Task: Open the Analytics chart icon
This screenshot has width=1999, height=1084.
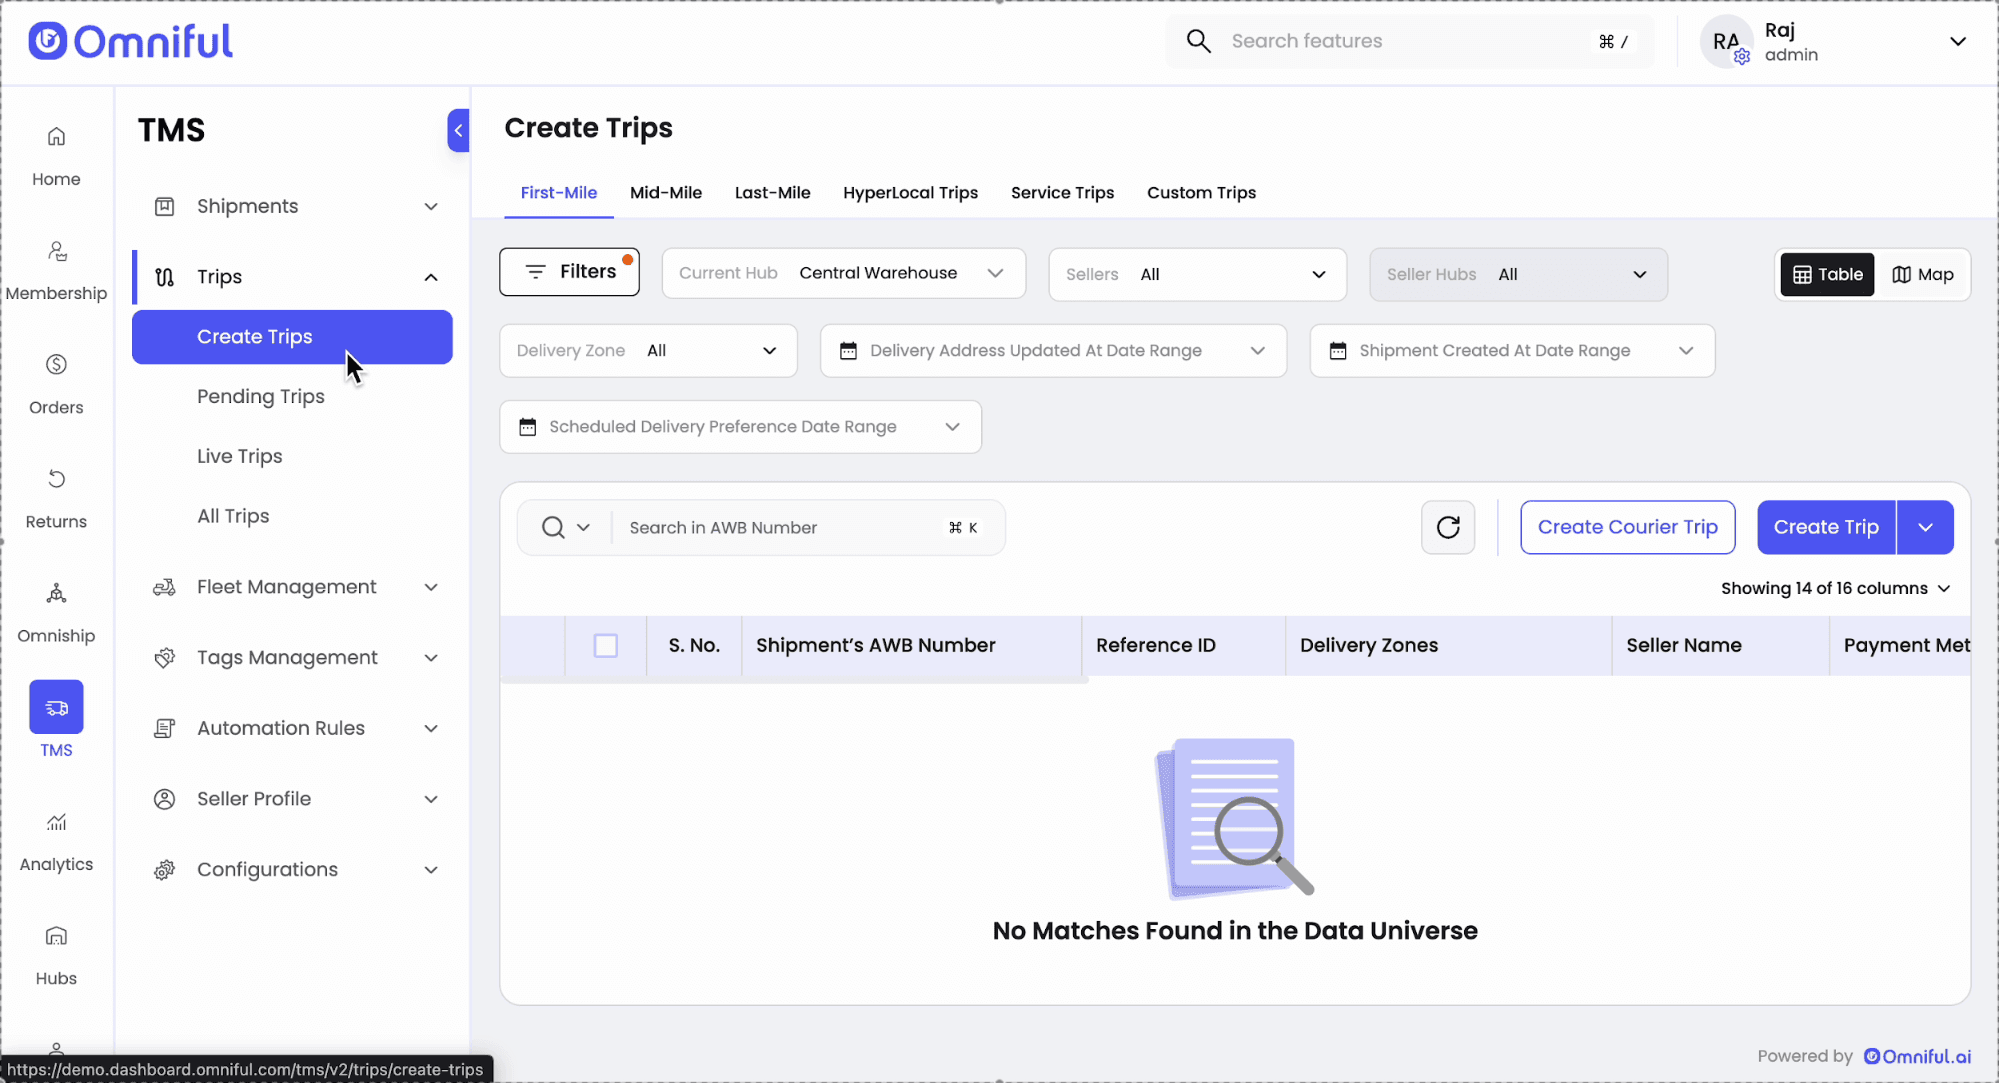Action: click(x=56, y=822)
